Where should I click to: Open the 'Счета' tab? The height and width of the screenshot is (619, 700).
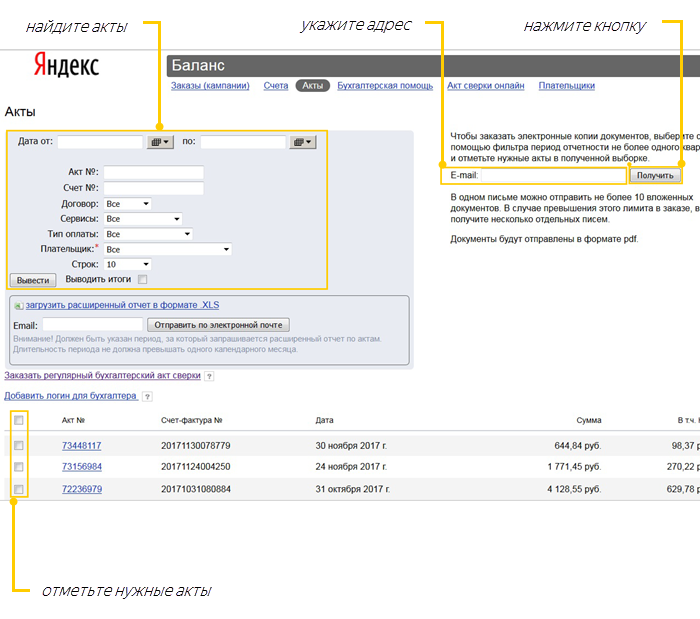click(275, 86)
